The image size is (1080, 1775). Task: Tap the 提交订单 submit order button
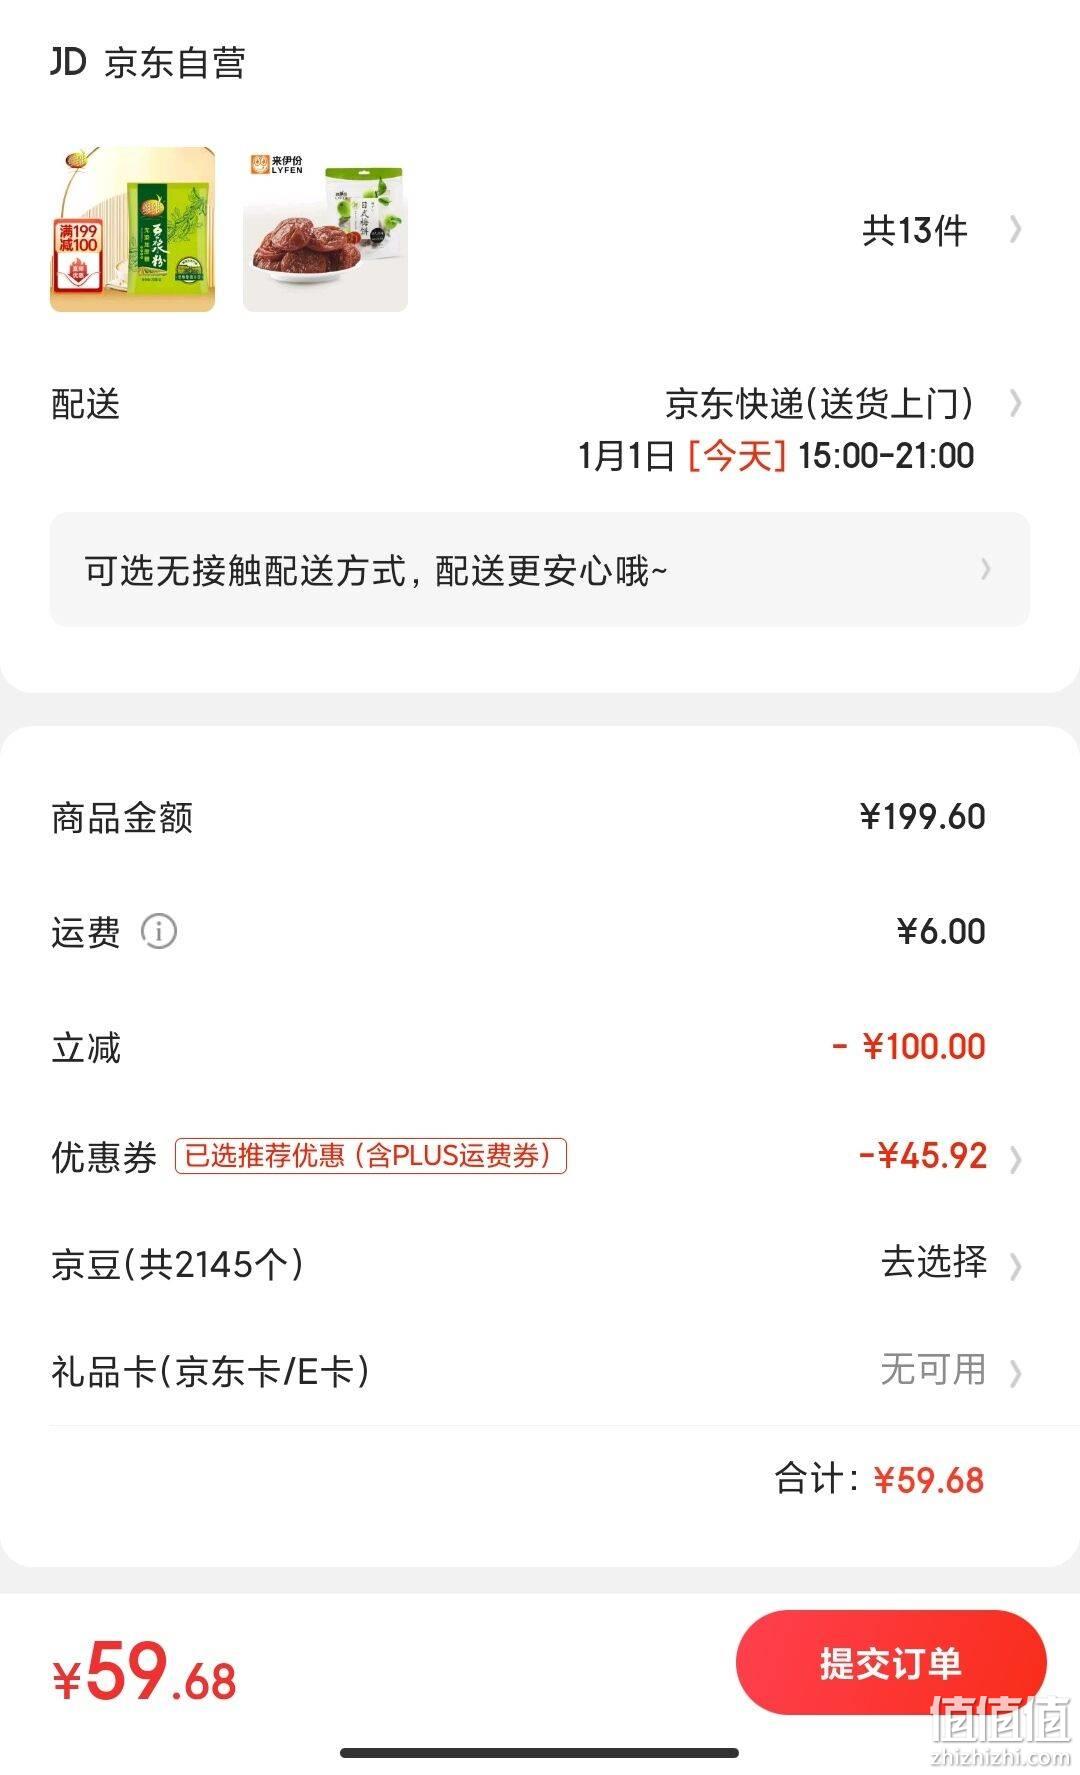pyautogui.click(x=891, y=1663)
